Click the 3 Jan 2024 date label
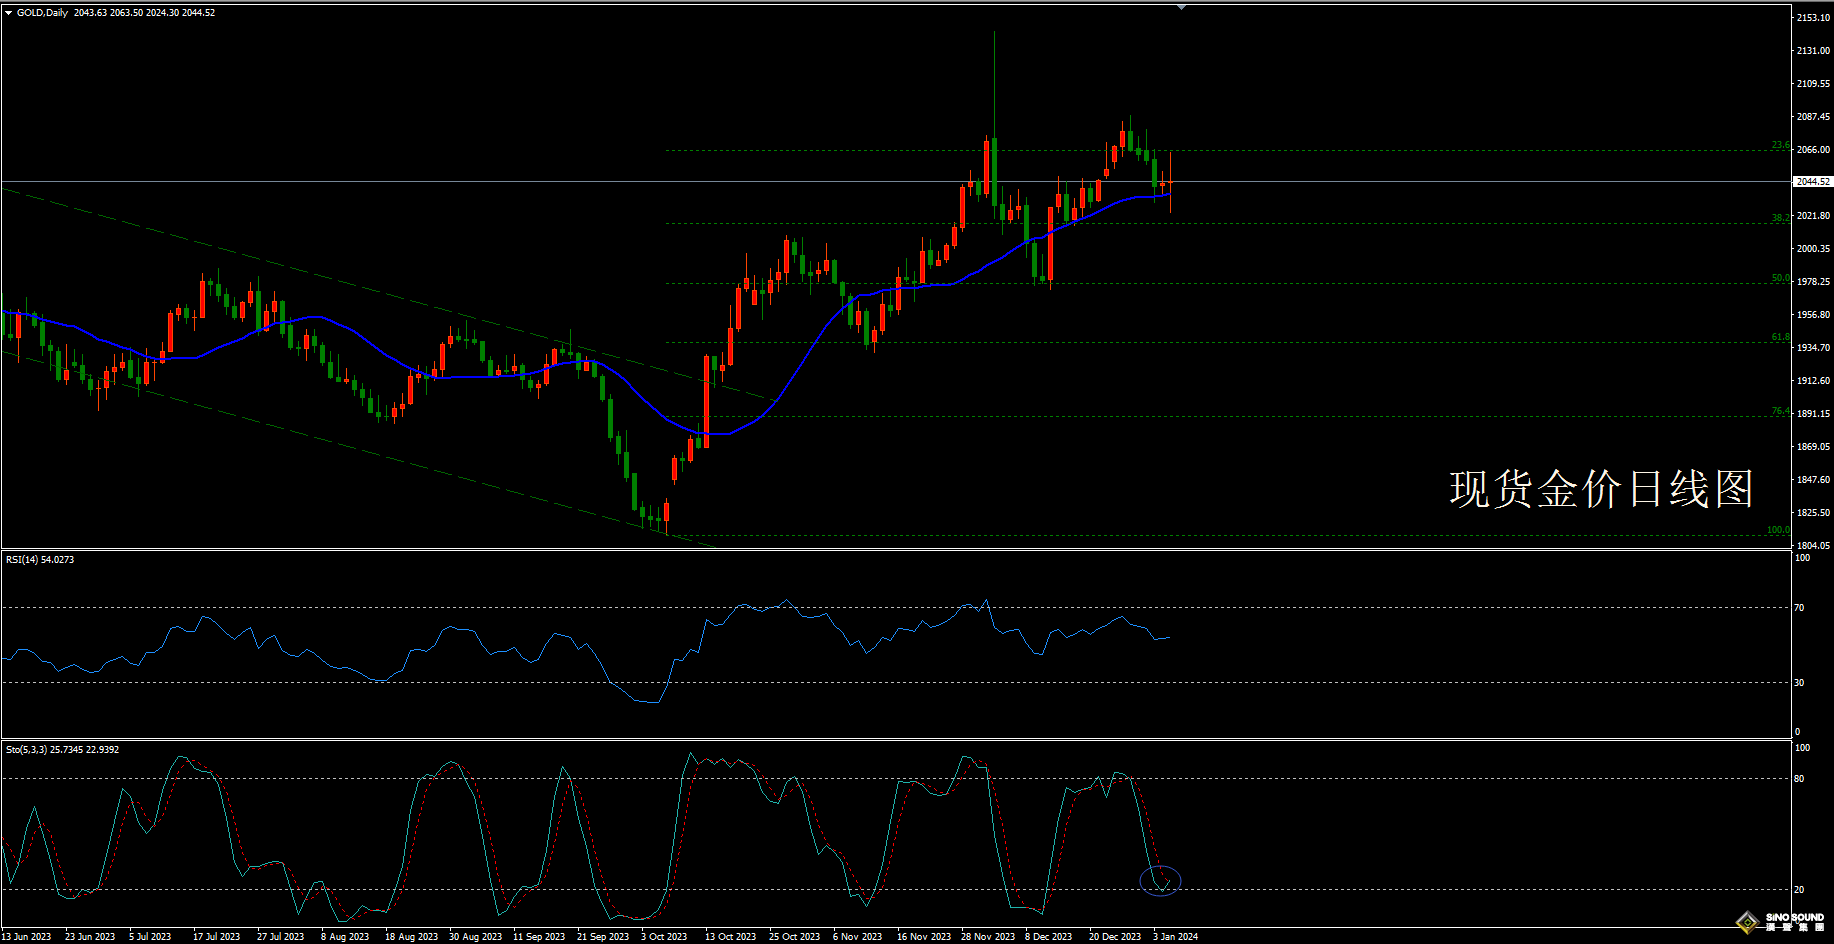Screen dimensions: 1834x944 [1175, 937]
